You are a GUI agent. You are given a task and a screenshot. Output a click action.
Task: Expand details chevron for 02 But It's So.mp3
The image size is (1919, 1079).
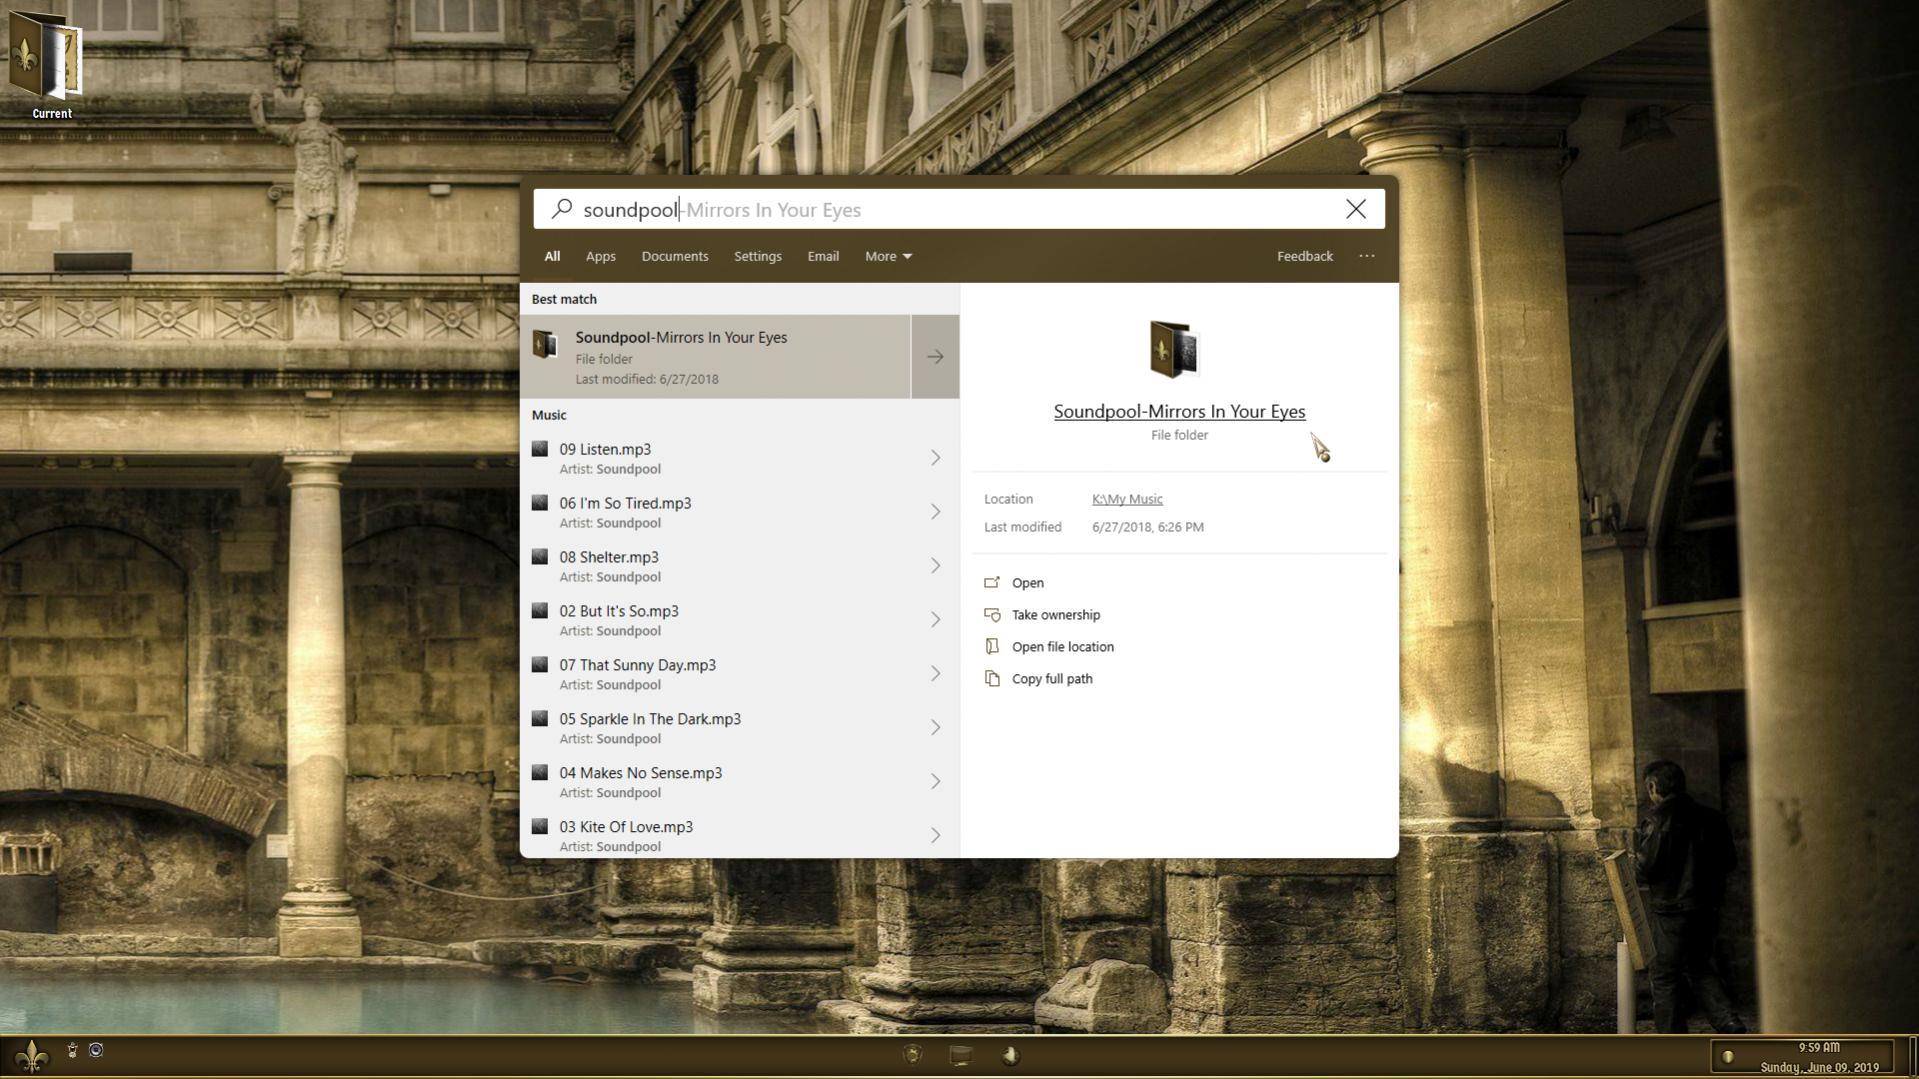[935, 619]
